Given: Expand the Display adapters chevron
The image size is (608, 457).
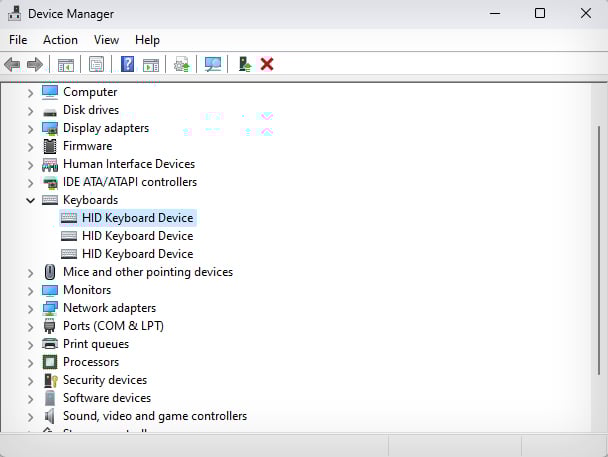Looking at the screenshot, I should 31,129.
